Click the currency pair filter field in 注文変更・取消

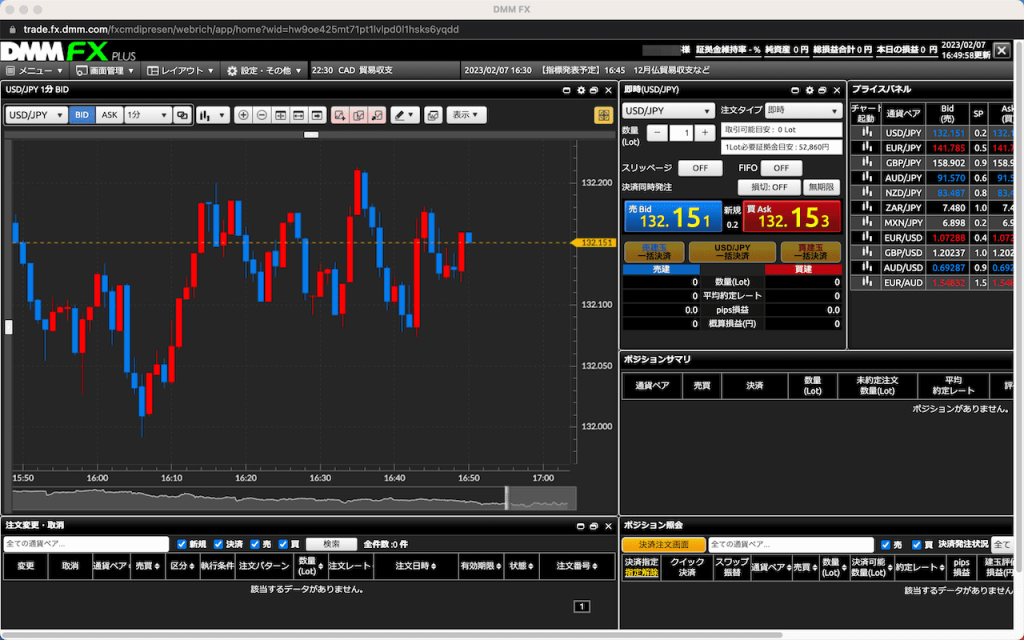coord(86,544)
